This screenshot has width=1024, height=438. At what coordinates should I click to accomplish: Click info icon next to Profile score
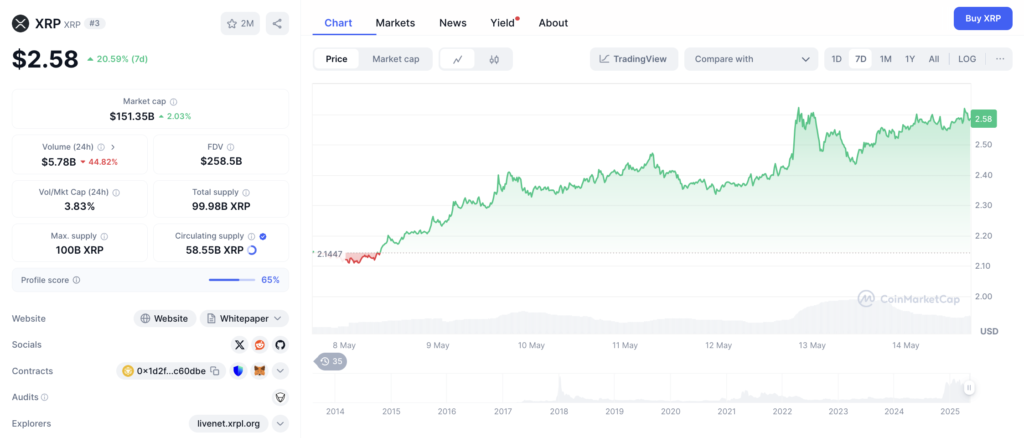tap(76, 280)
